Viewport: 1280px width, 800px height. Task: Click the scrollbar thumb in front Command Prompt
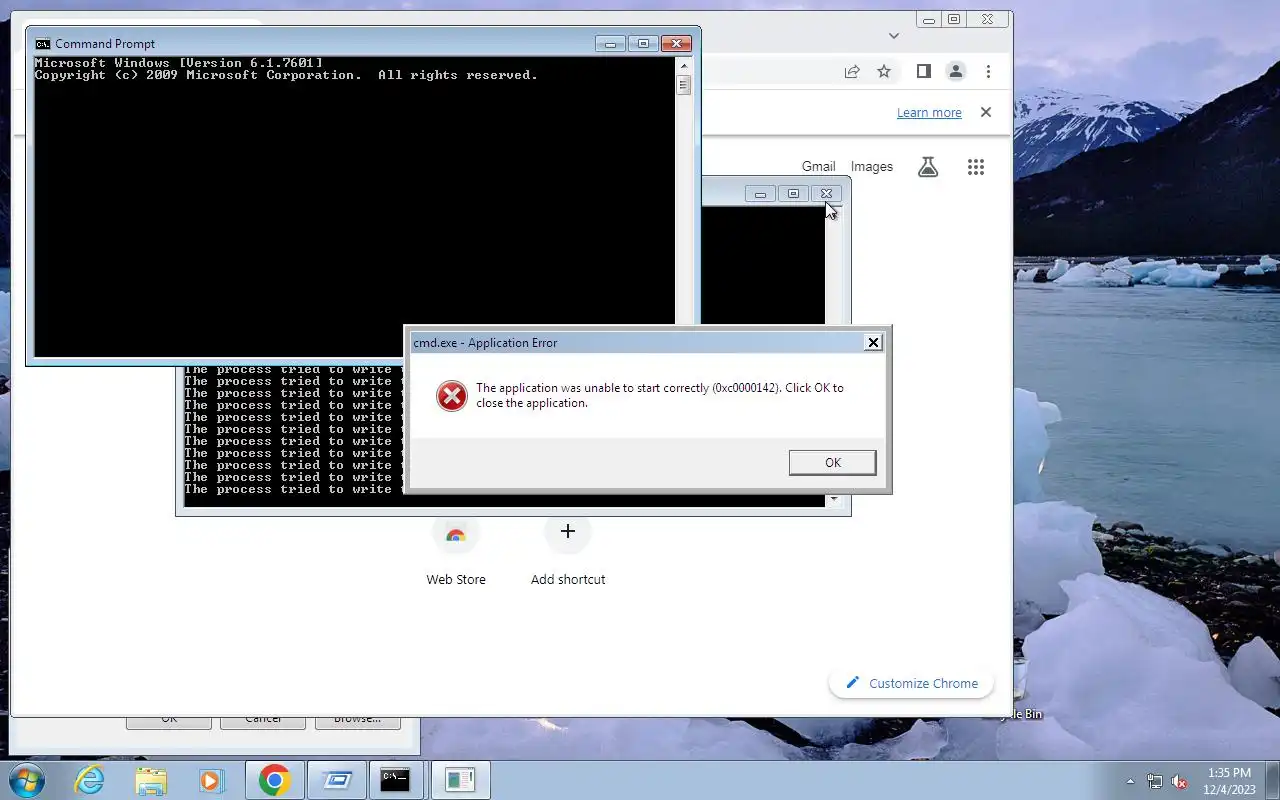click(684, 85)
